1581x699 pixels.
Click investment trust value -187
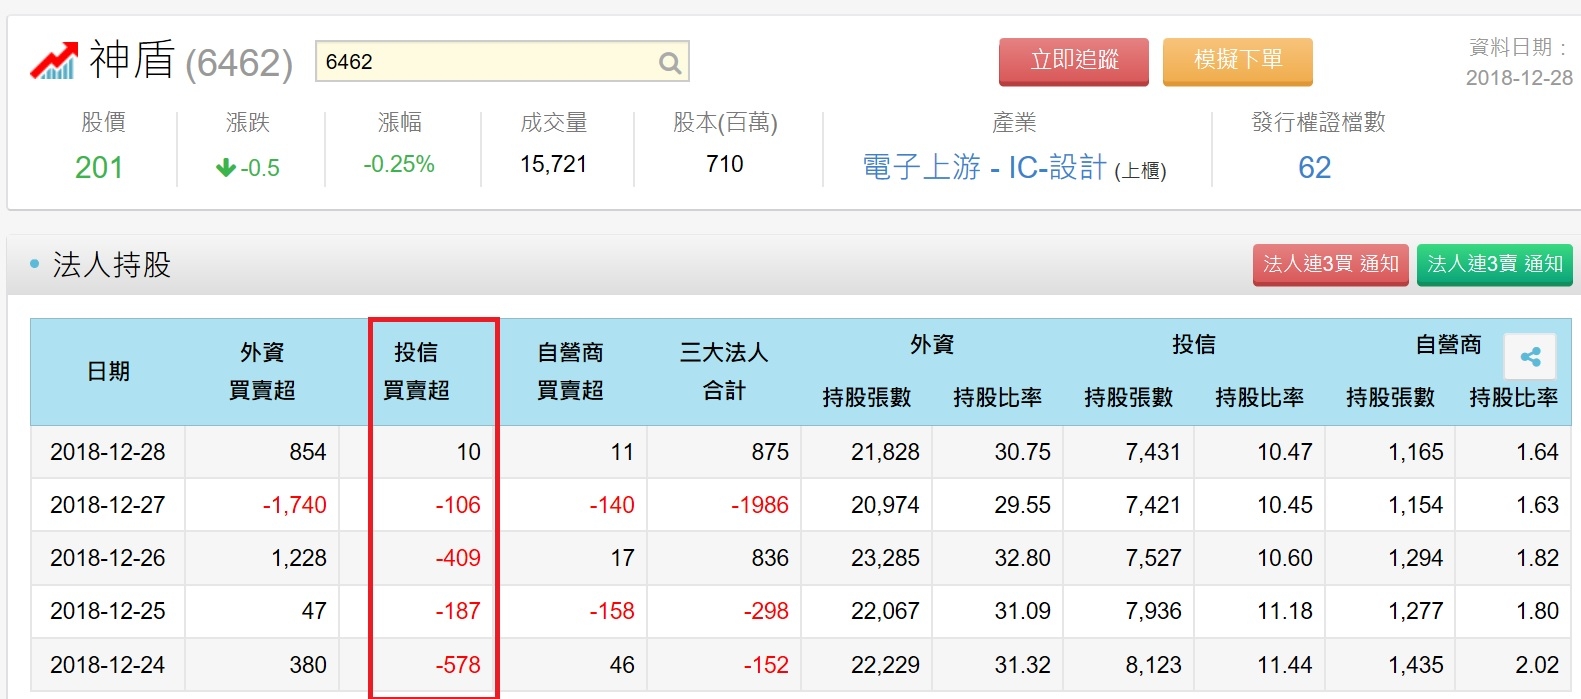(458, 611)
